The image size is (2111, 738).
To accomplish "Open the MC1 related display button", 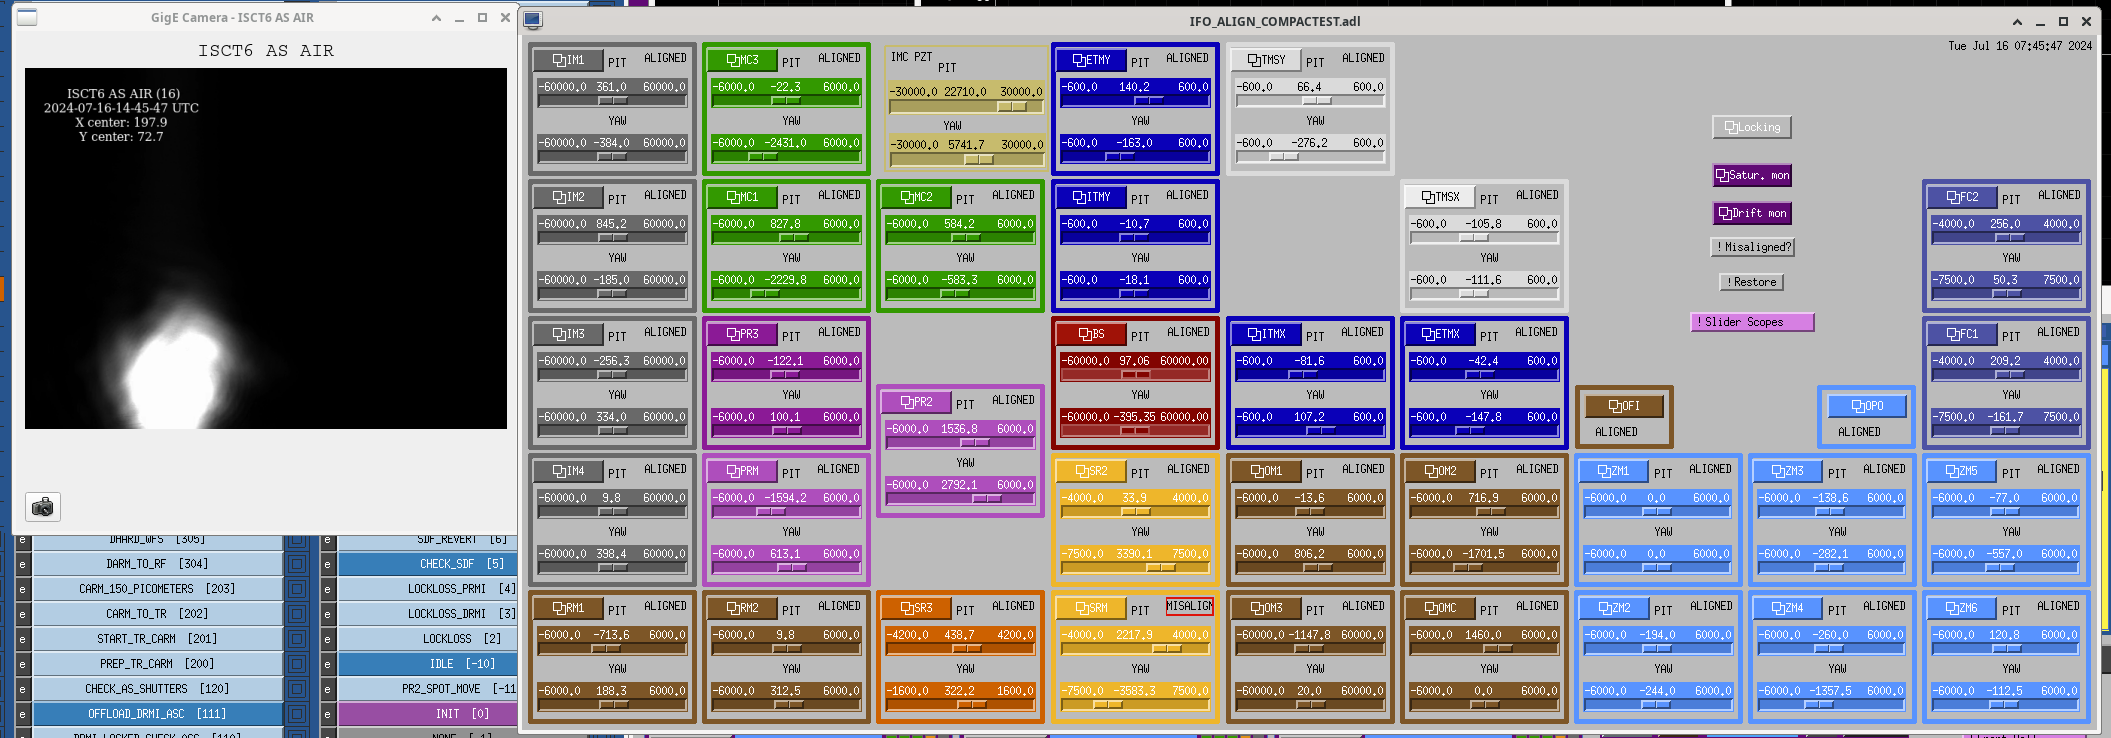I will tap(742, 197).
